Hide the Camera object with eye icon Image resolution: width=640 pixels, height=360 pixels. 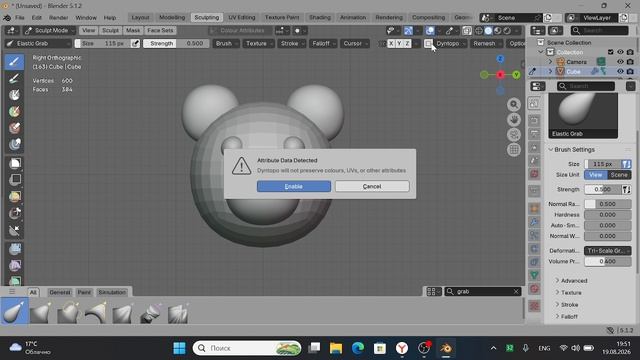620,62
